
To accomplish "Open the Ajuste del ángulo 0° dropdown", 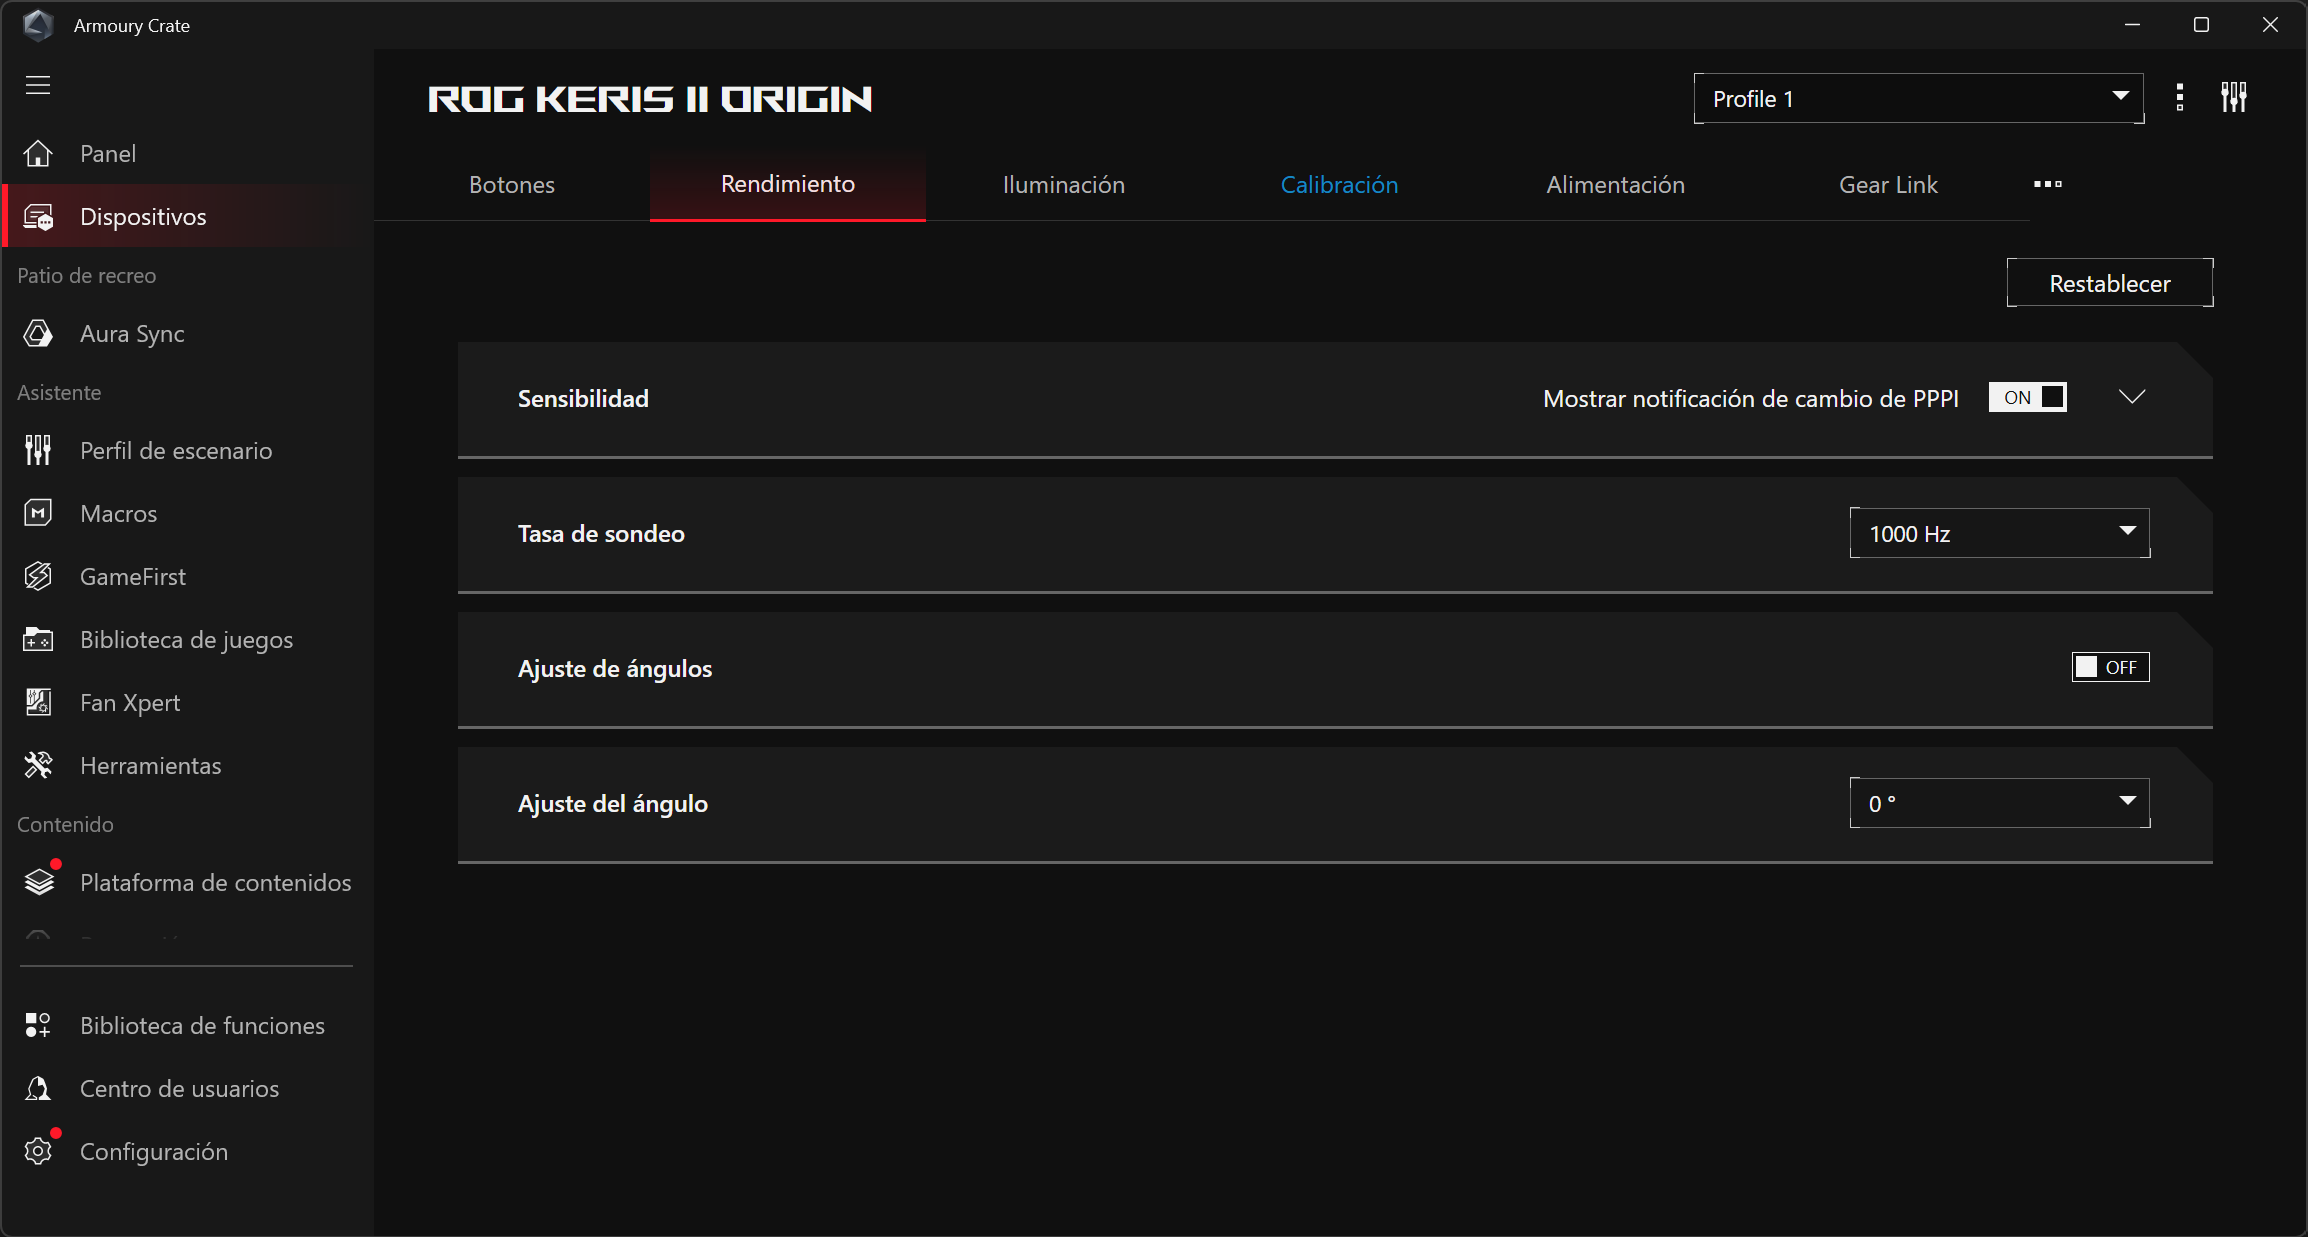I will pos(2000,803).
